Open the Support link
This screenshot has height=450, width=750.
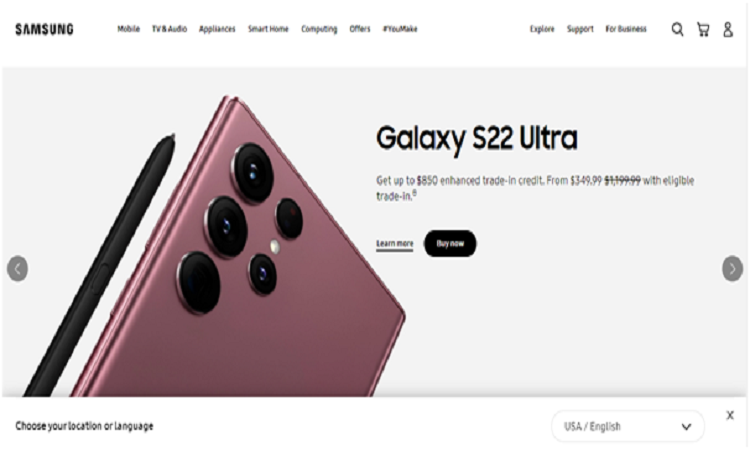pyautogui.click(x=580, y=29)
